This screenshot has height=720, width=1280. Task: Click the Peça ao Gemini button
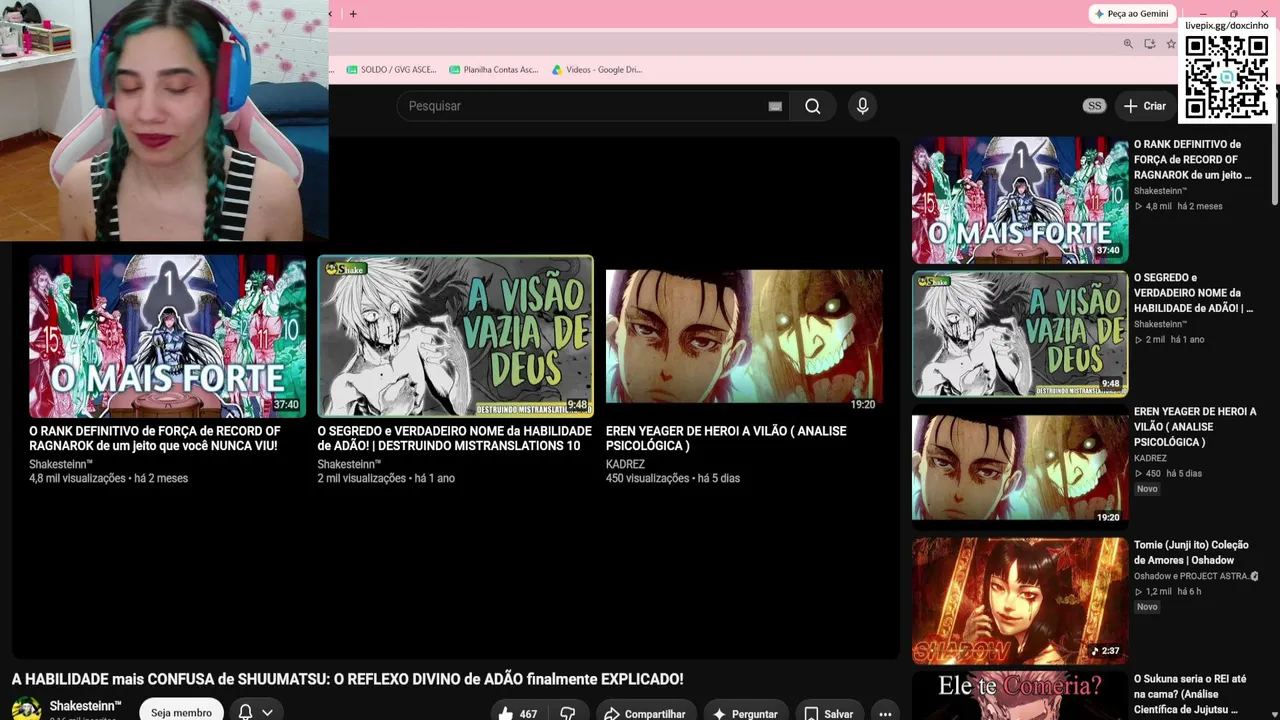click(1132, 14)
